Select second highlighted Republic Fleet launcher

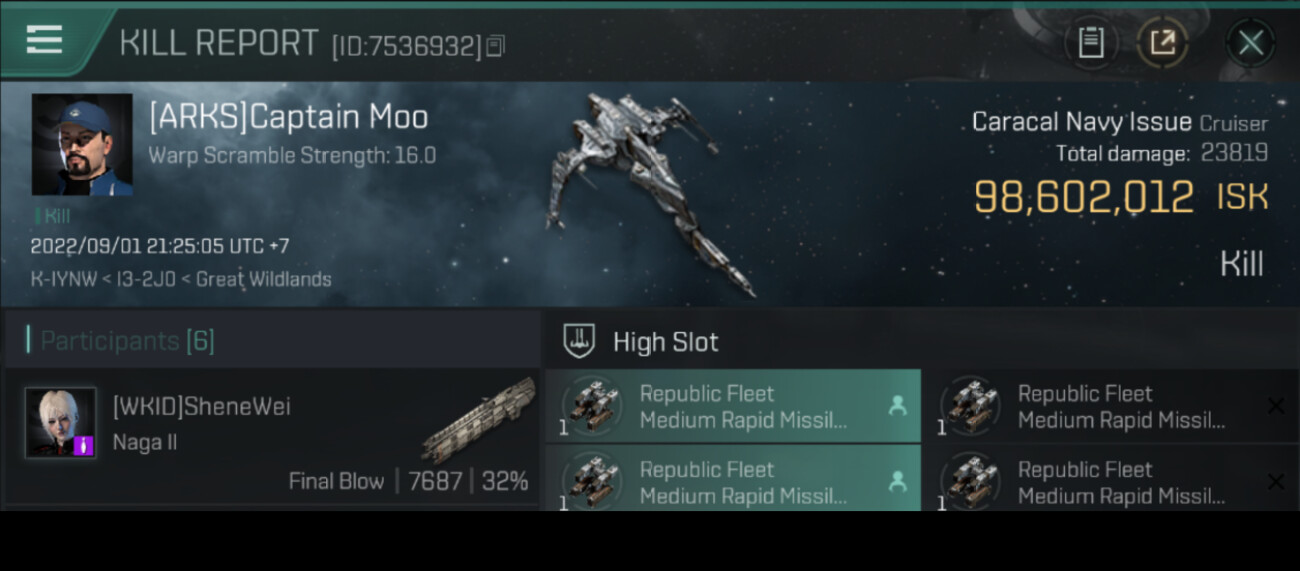coord(733,480)
